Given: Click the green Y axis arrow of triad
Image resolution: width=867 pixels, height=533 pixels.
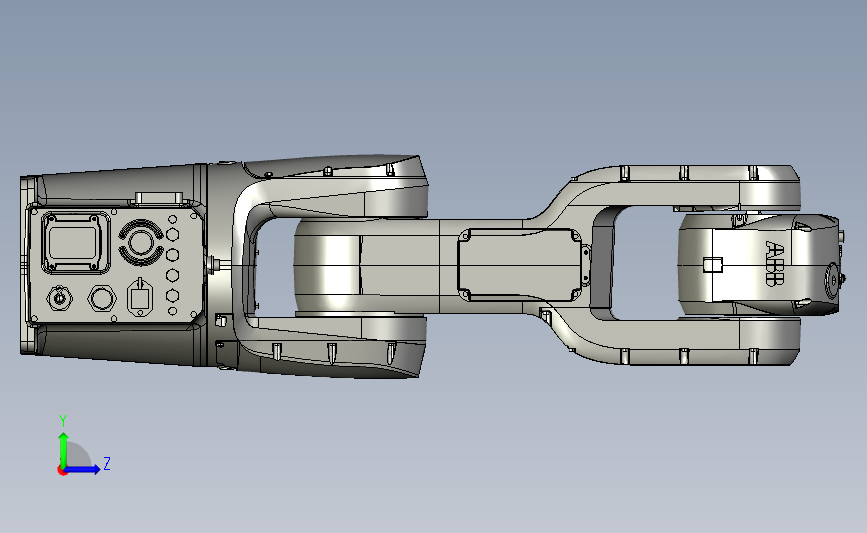Looking at the screenshot, I should [64, 449].
